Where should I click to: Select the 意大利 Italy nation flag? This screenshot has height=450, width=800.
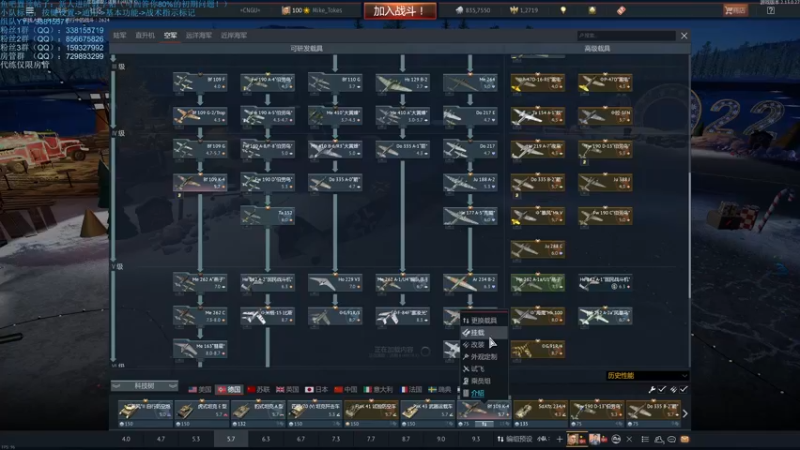coord(378,389)
